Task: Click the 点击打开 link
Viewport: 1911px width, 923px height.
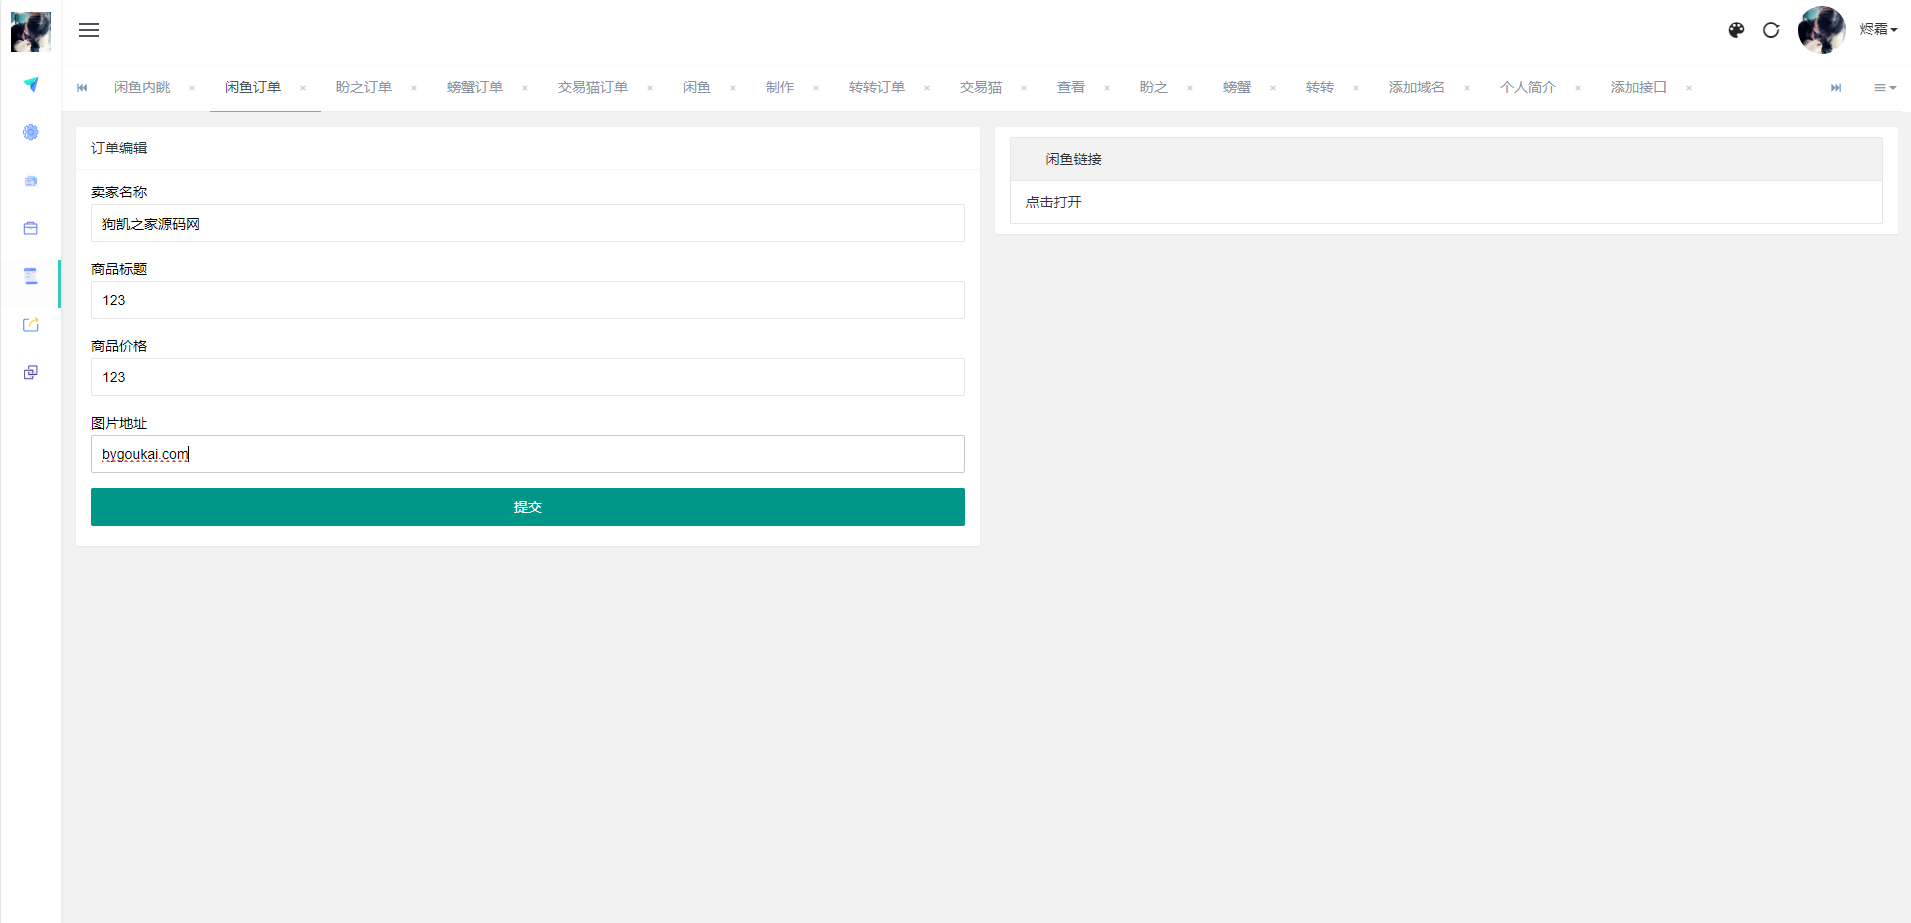Action: coord(1053,202)
